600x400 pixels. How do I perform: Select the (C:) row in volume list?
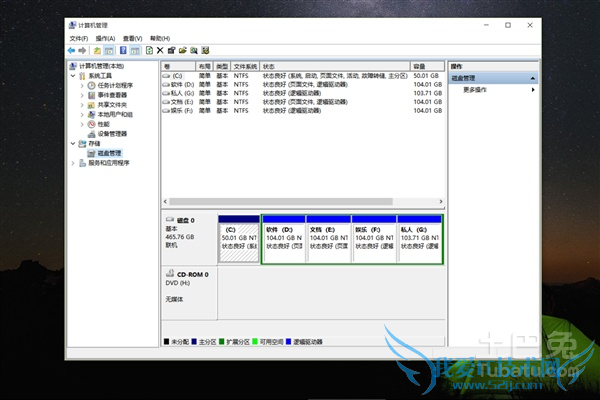[178, 75]
